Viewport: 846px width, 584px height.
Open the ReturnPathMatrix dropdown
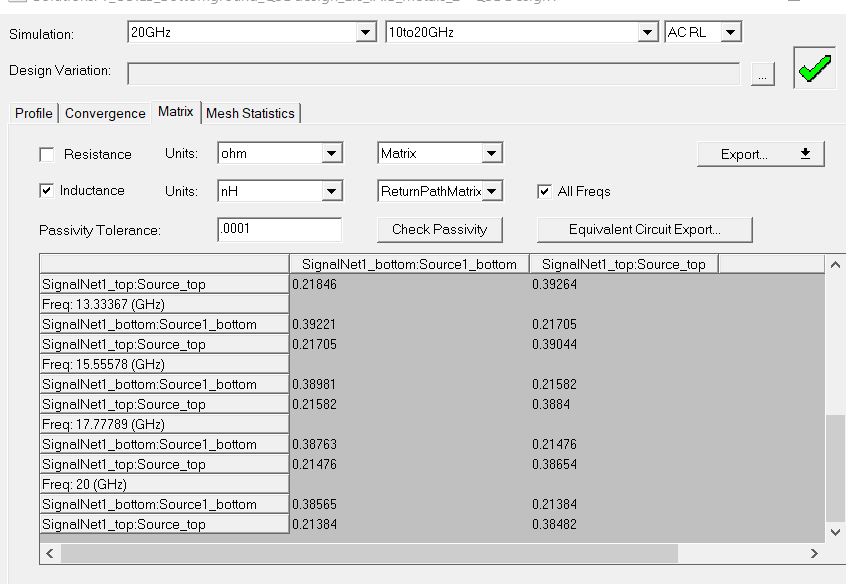(x=491, y=191)
